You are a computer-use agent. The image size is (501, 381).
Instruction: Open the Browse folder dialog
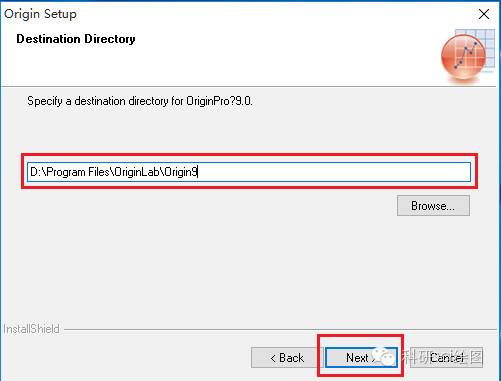pyautogui.click(x=433, y=206)
